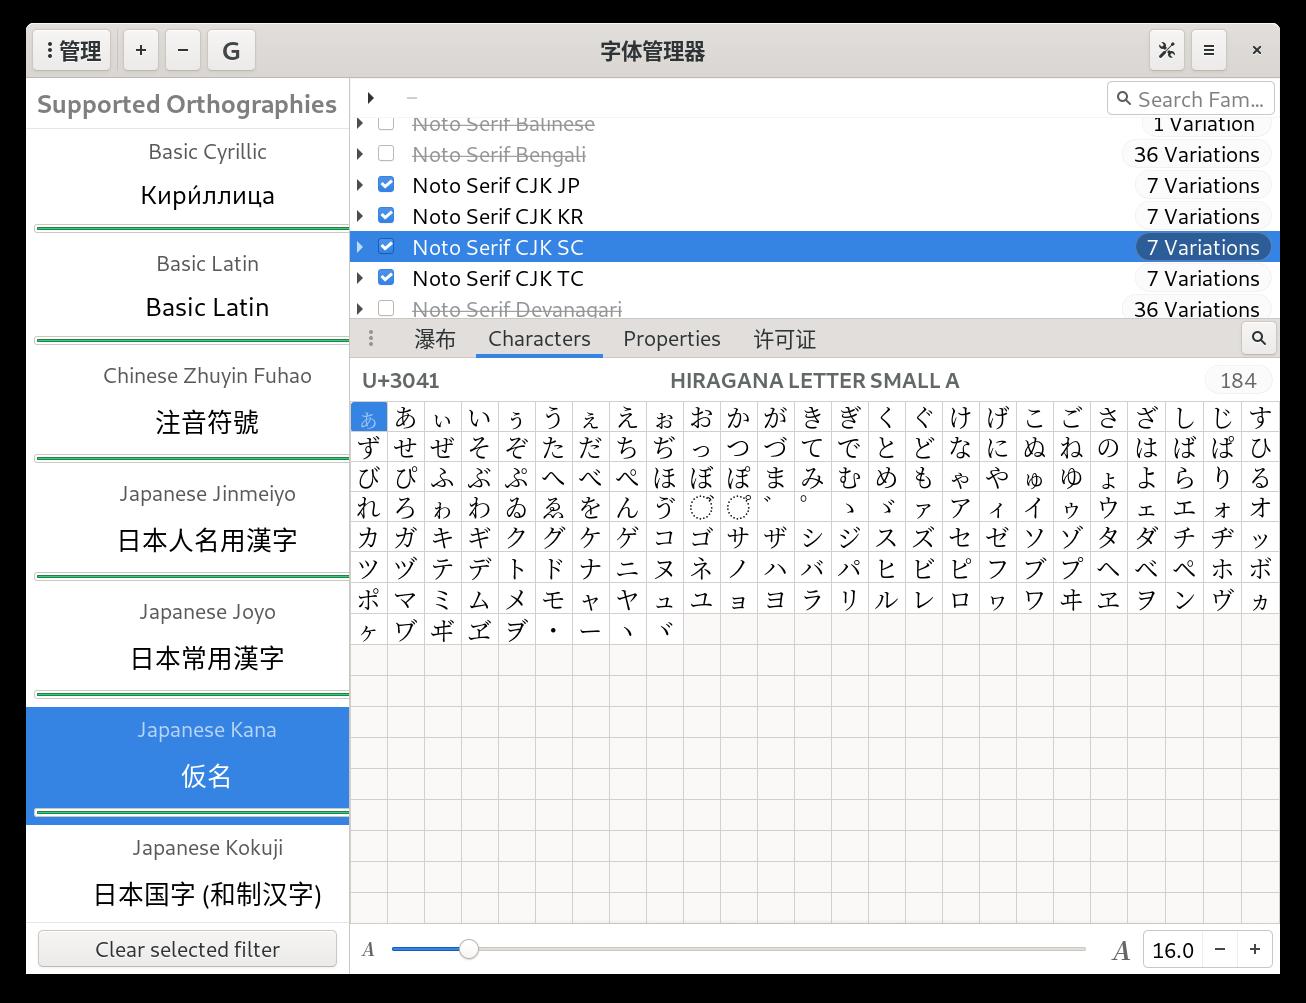1306x1003 pixels.
Task: Switch to the 瀑布 tab
Action: (x=435, y=339)
